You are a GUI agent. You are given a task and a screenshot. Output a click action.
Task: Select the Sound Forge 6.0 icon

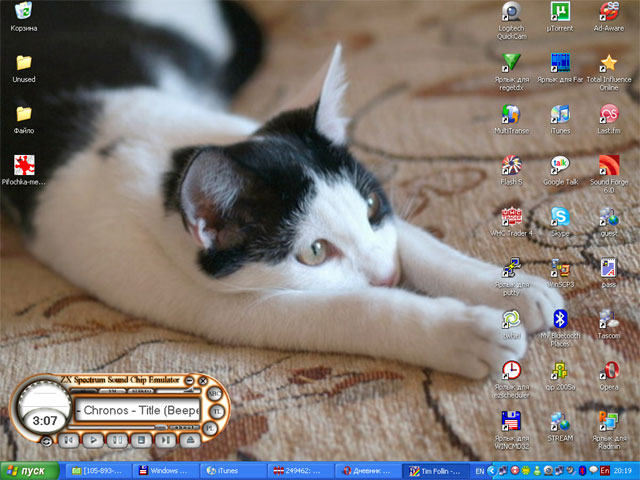click(608, 165)
